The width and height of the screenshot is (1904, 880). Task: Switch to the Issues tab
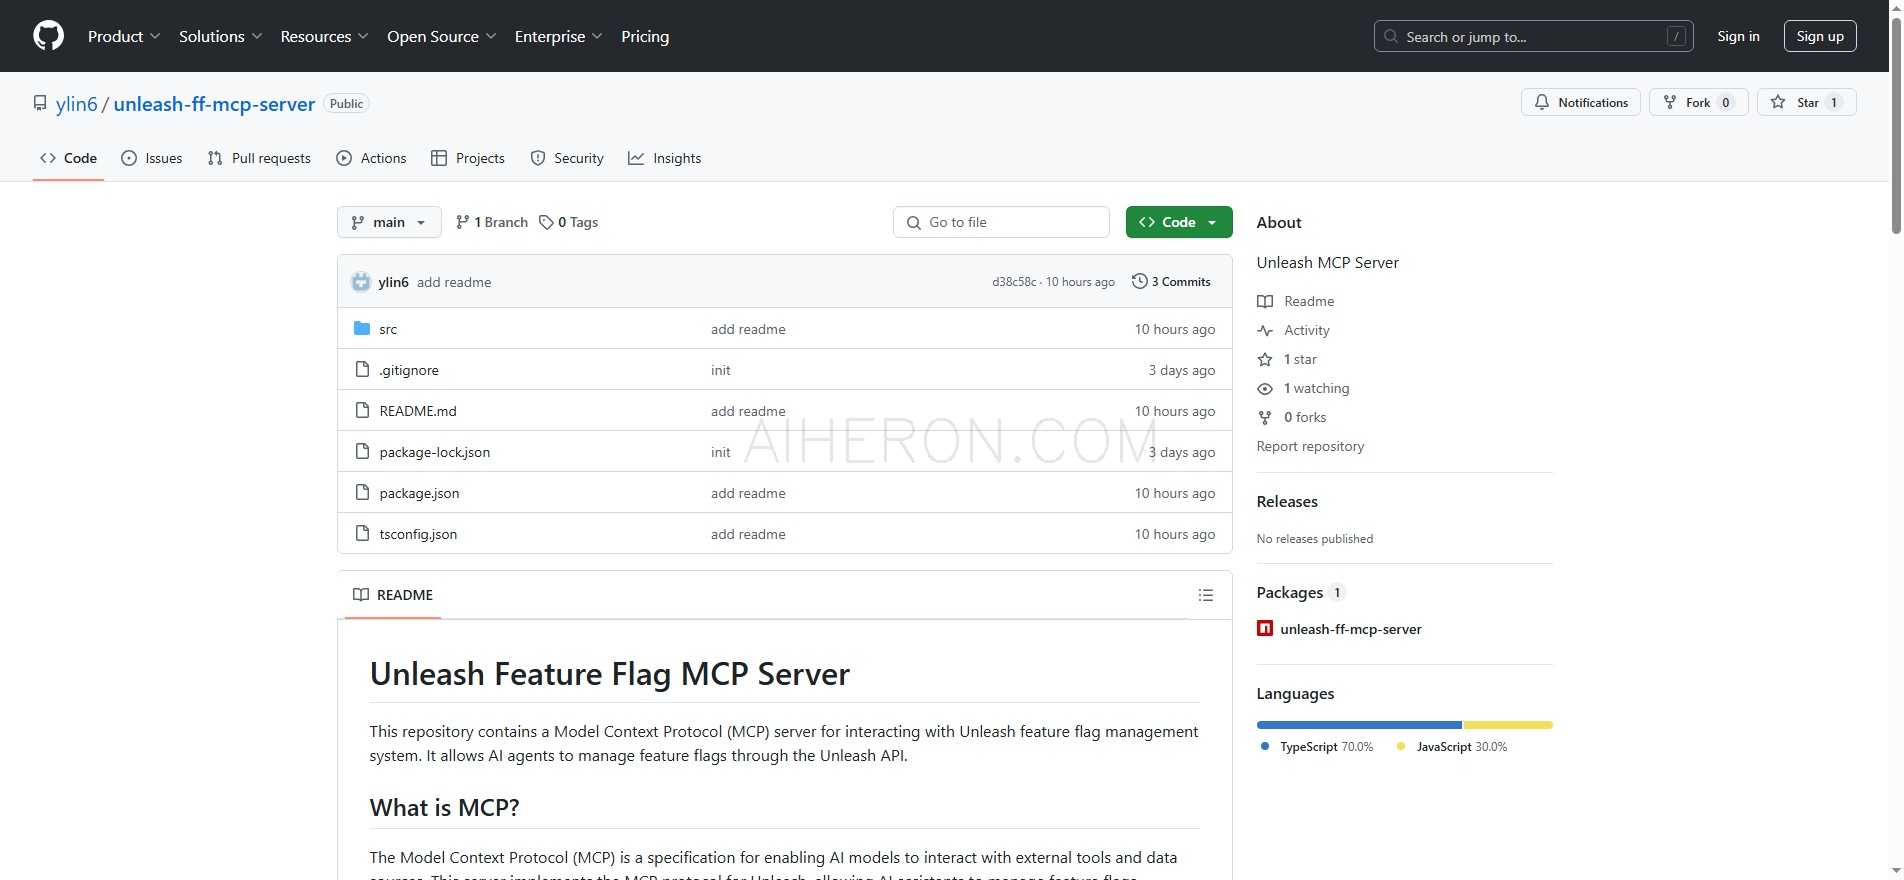pos(151,158)
